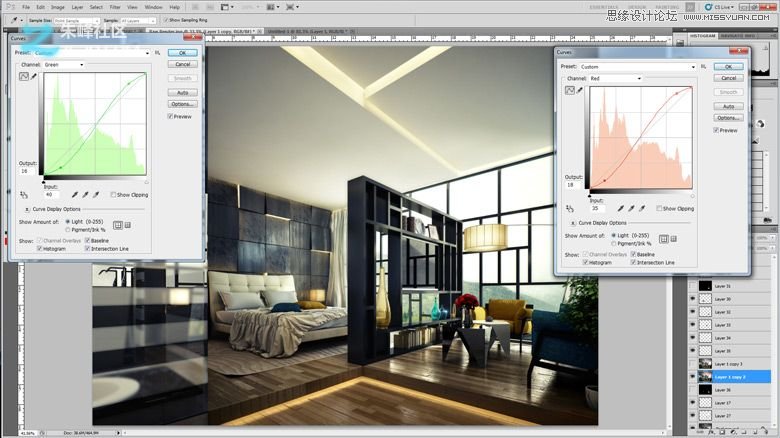Toggle Histogram checkbox in Red Curves dialog
Image resolution: width=780 pixels, height=438 pixels.
(585, 262)
